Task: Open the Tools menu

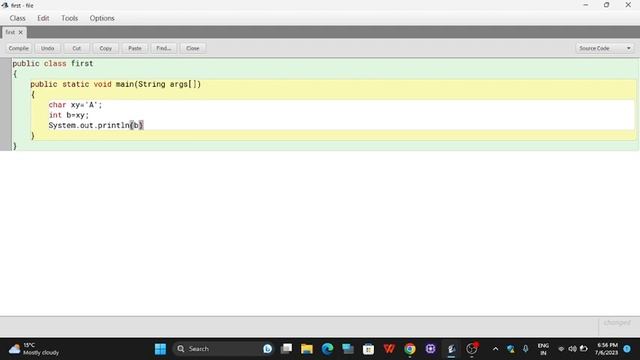Action: (69, 18)
